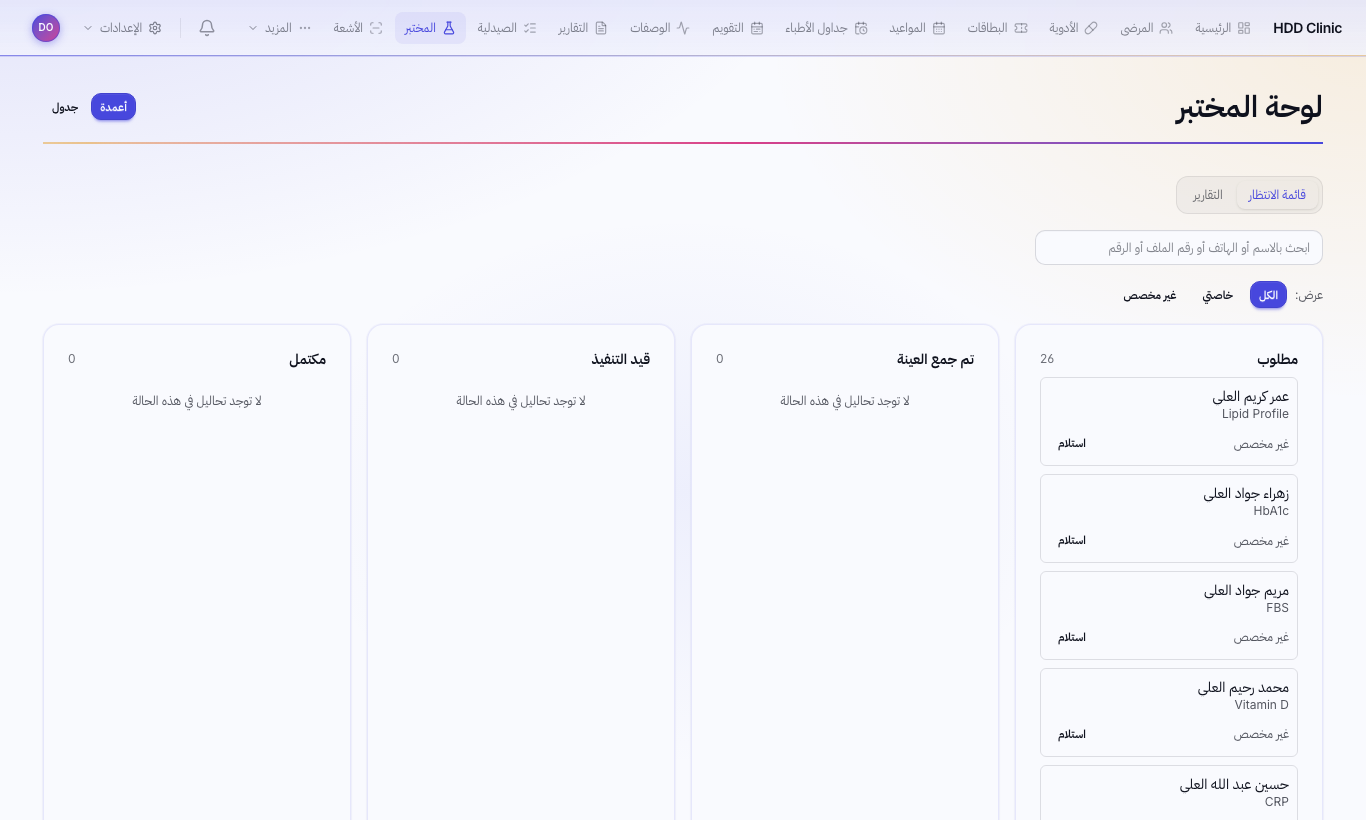Click the مطلوب column header
This screenshot has height=820, width=1366.
pos(1277,359)
